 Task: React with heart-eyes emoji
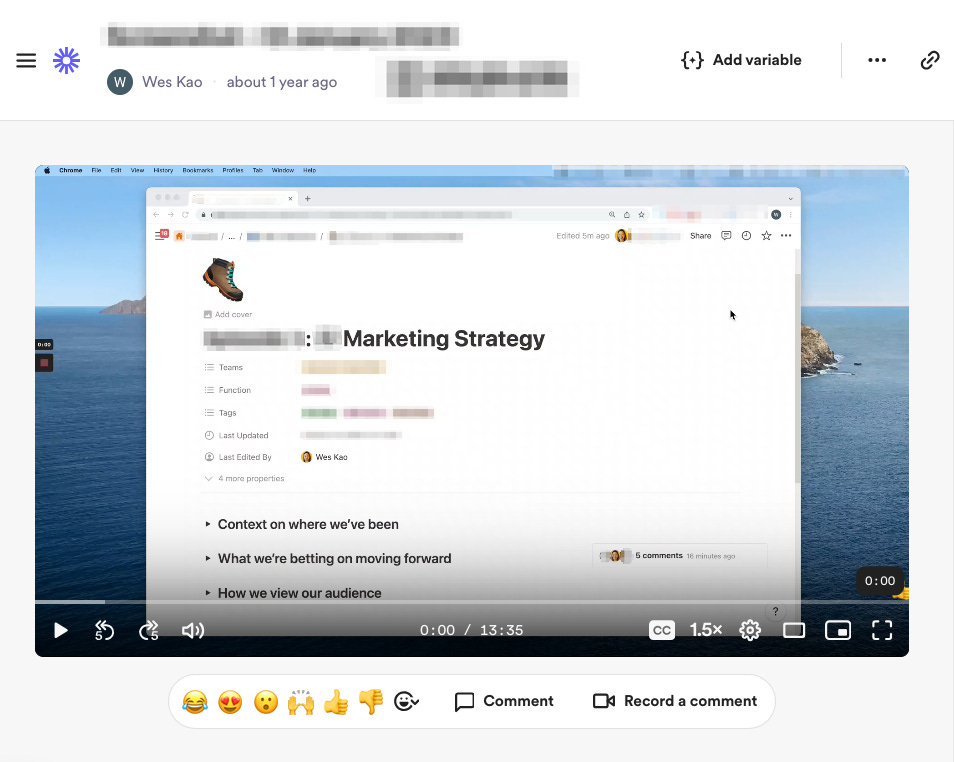click(x=230, y=702)
